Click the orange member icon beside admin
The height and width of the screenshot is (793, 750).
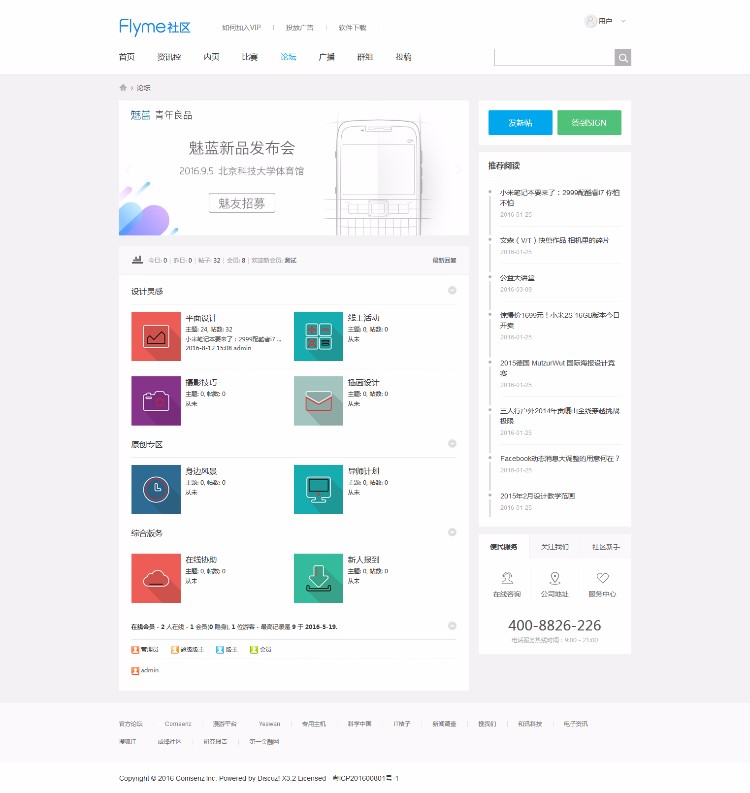pos(135,671)
